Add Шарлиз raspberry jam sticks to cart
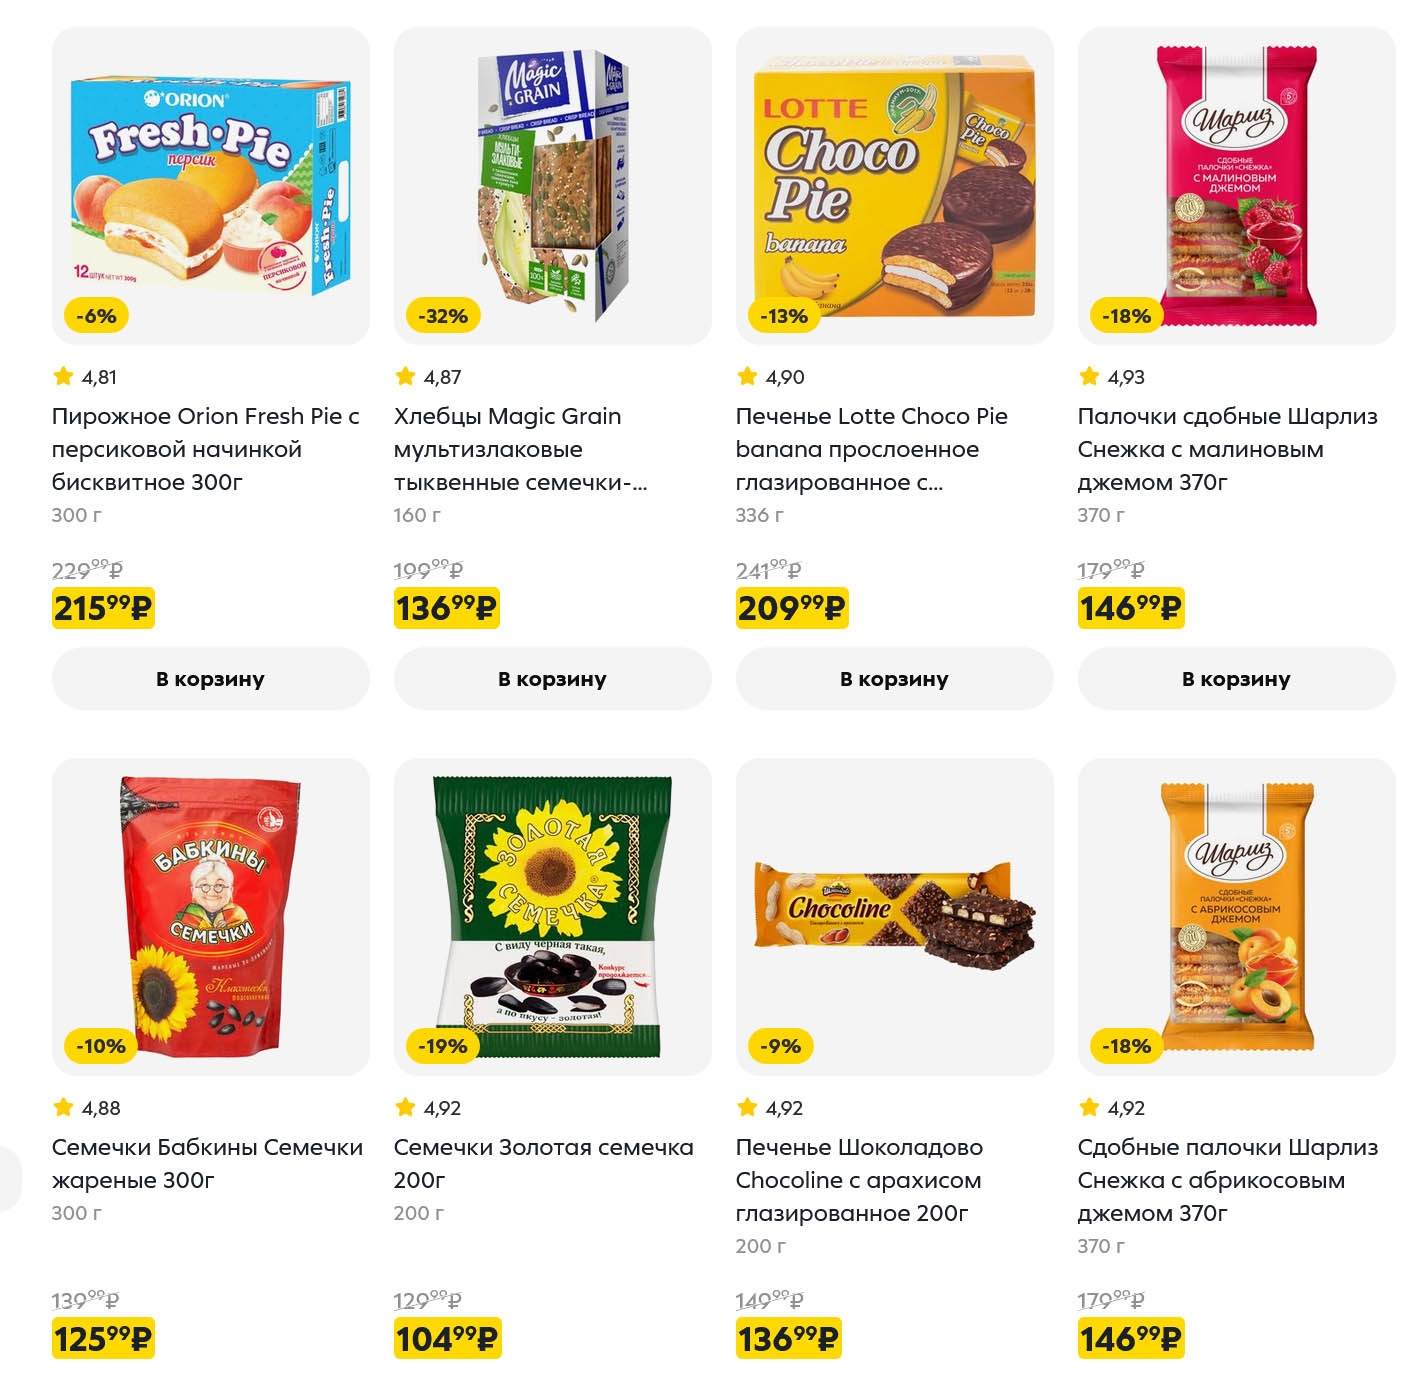Viewport: 1422px width, 1377px height. (x=1236, y=679)
